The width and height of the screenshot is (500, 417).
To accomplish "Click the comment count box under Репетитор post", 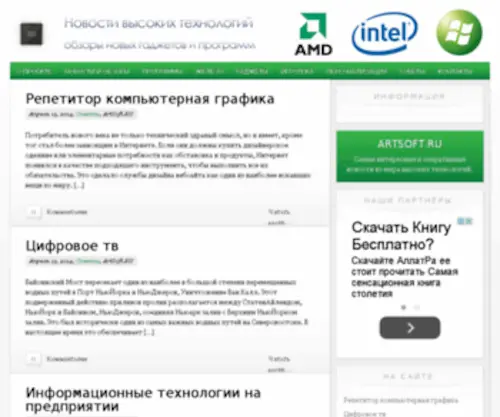I will [x=34, y=212].
